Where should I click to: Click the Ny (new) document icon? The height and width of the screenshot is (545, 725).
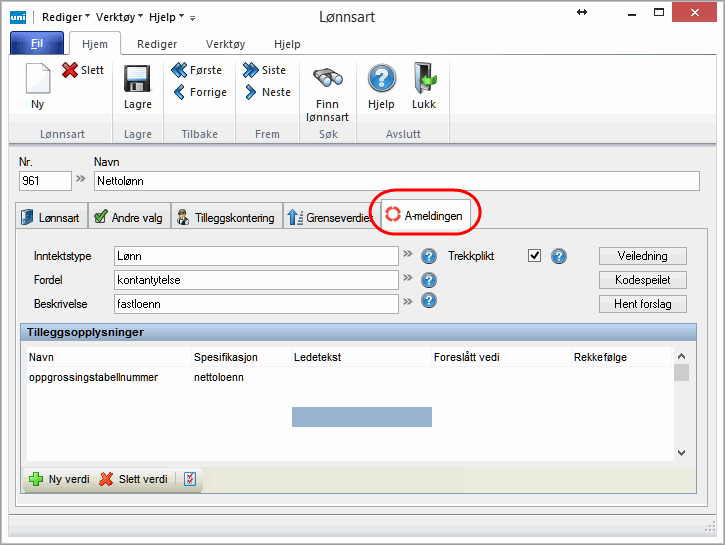click(37, 79)
